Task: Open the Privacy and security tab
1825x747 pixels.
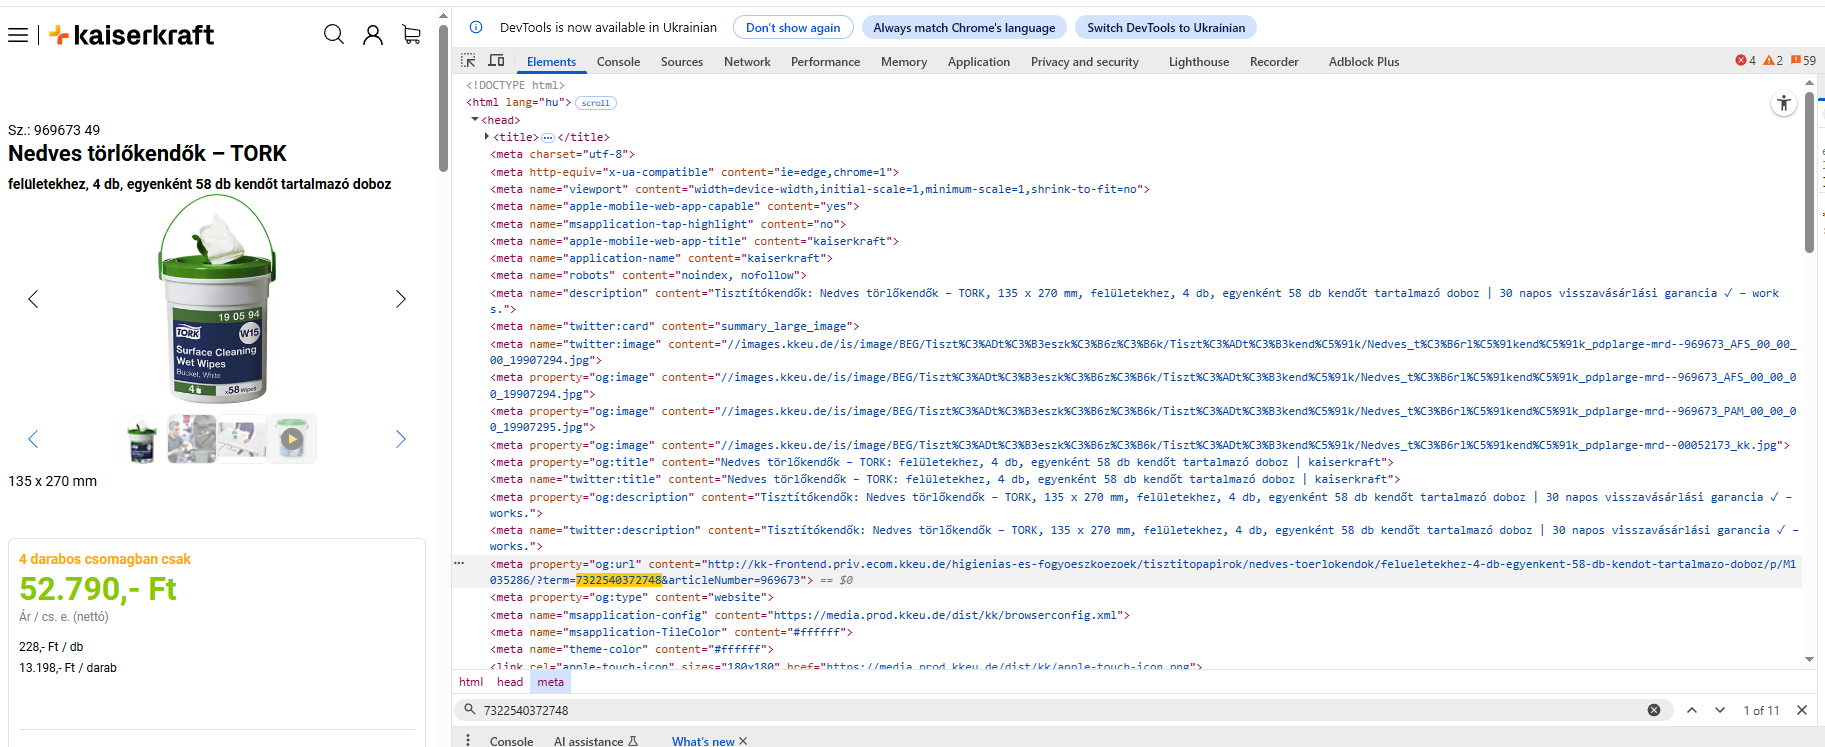Action: click(x=1085, y=62)
